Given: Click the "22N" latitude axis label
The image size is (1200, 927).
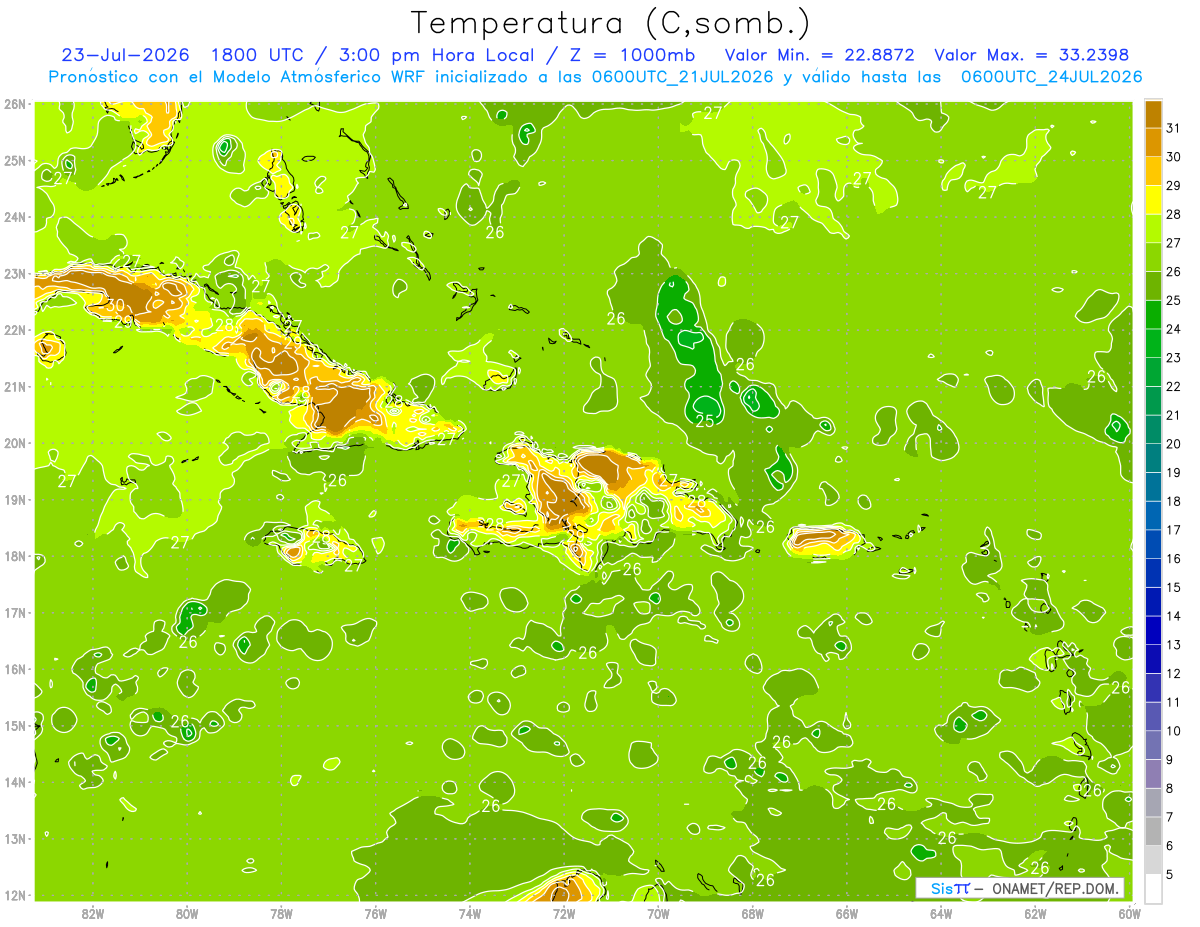Looking at the screenshot, I should coord(14,330).
